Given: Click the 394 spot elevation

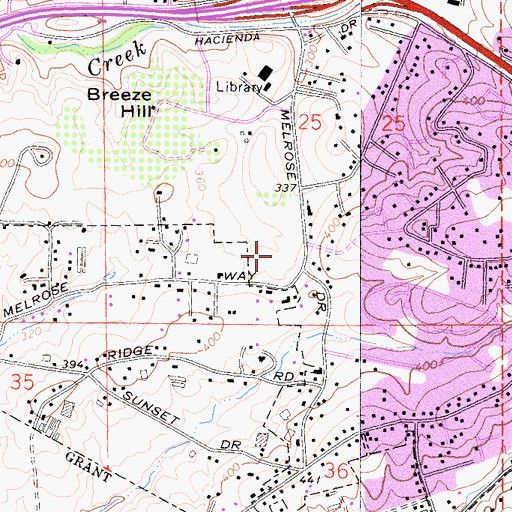Looking at the screenshot, I should coord(72,364).
